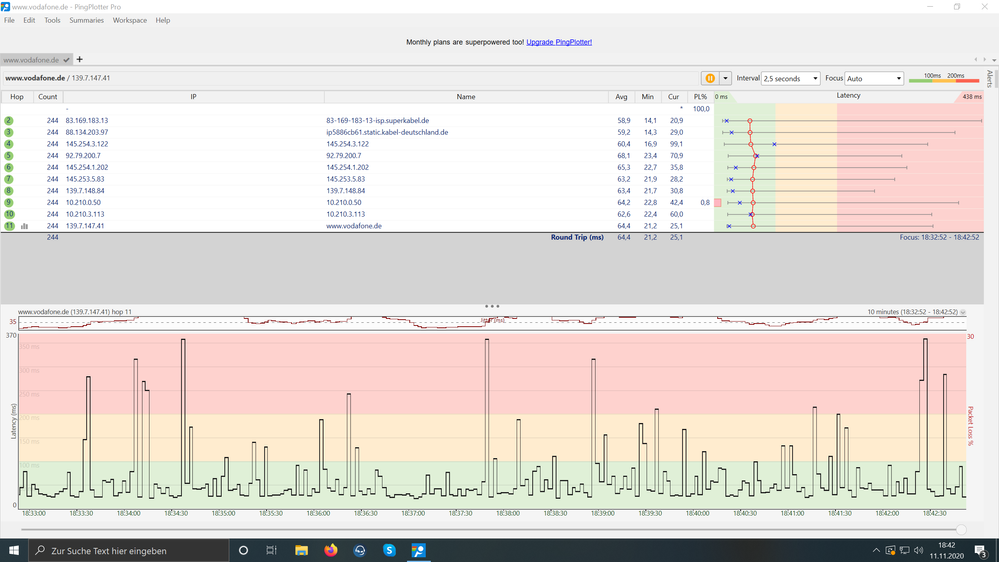Open the Summaries menu
This screenshot has width=999, height=562.
pyautogui.click(x=86, y=20)
